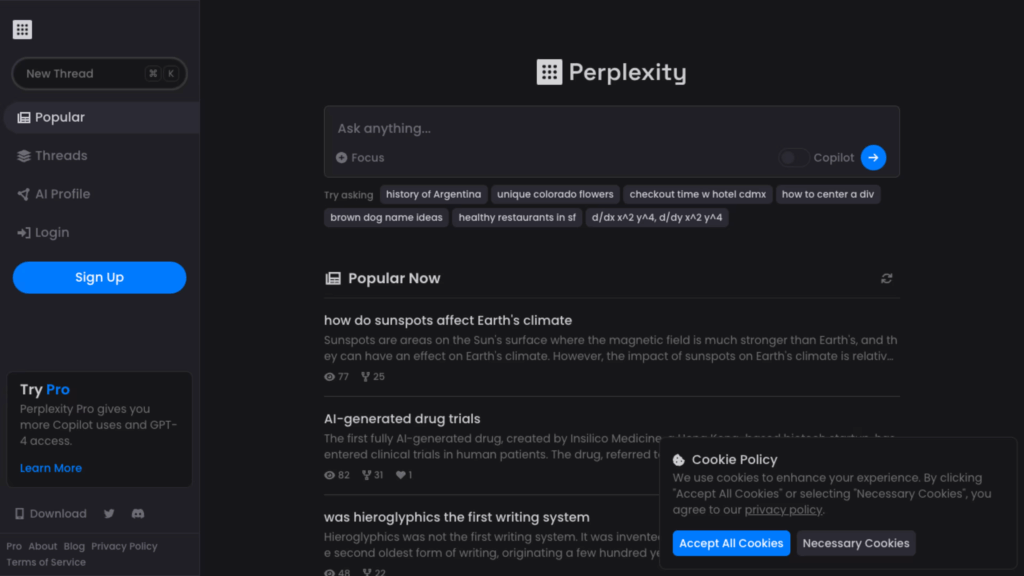1024x576 pixels.
Task: Toggle the Copilot switch on
Action: coord(794,158)
